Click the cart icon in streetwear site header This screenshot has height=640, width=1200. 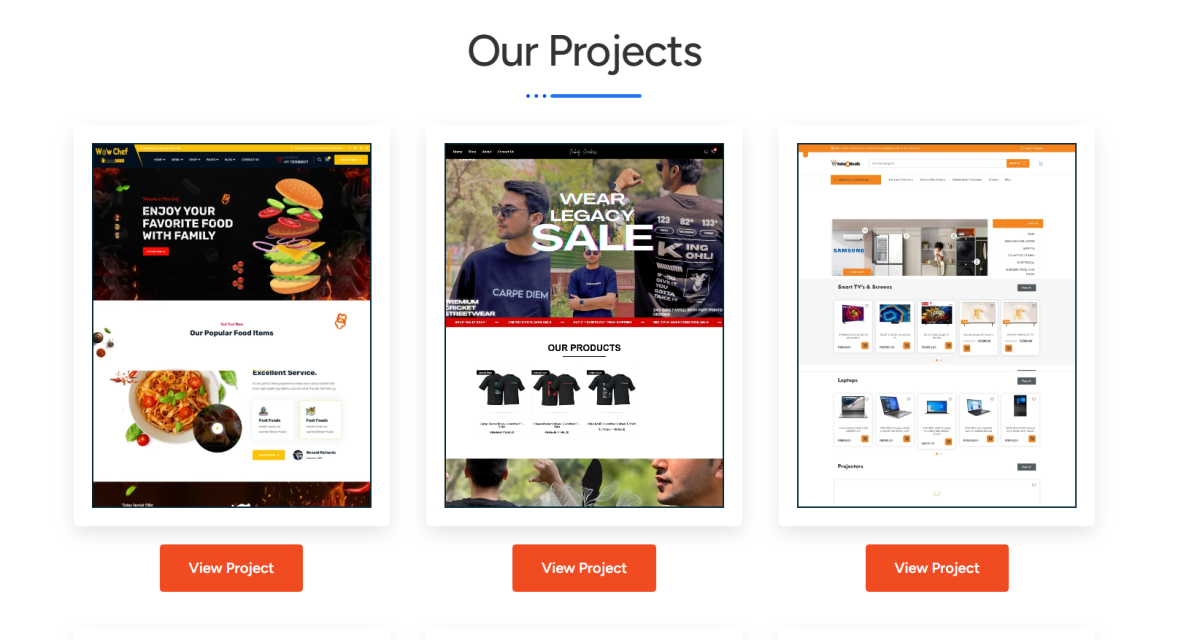(x=714, y=151)
